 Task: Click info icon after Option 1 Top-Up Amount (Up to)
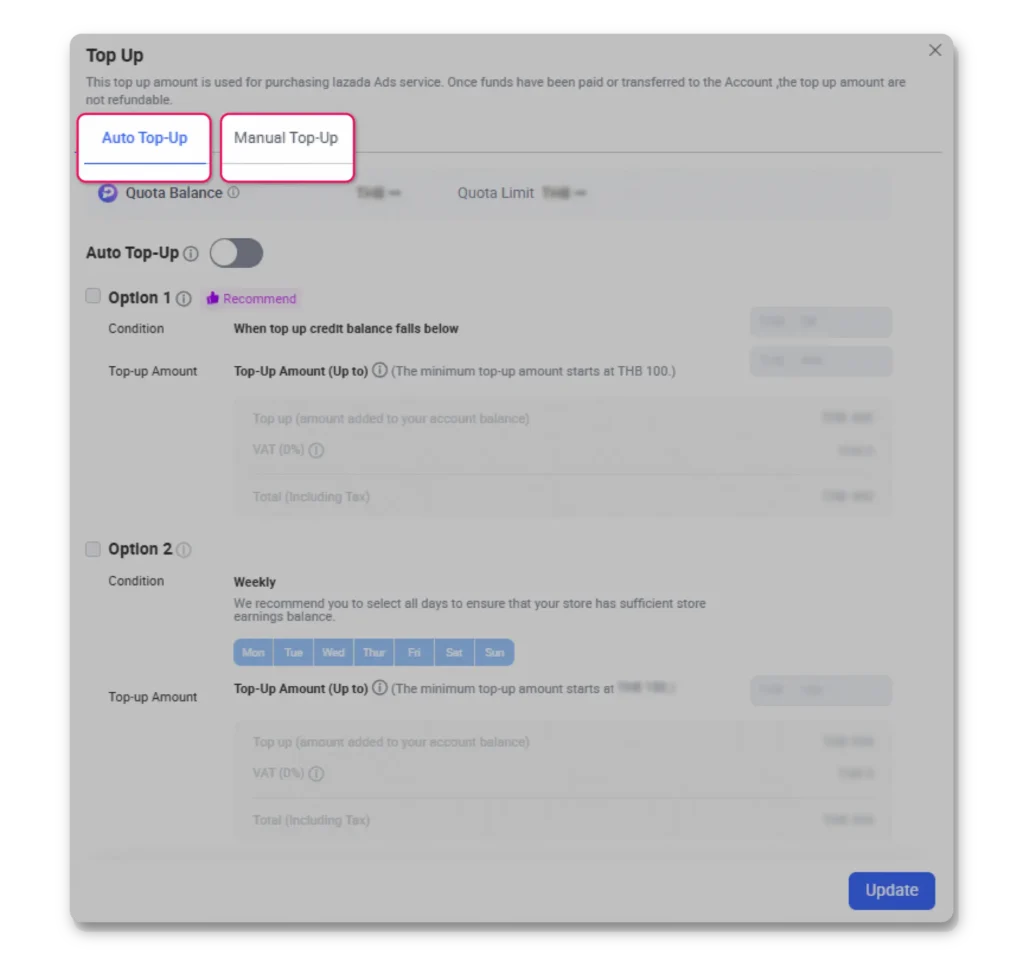(379, 371)
